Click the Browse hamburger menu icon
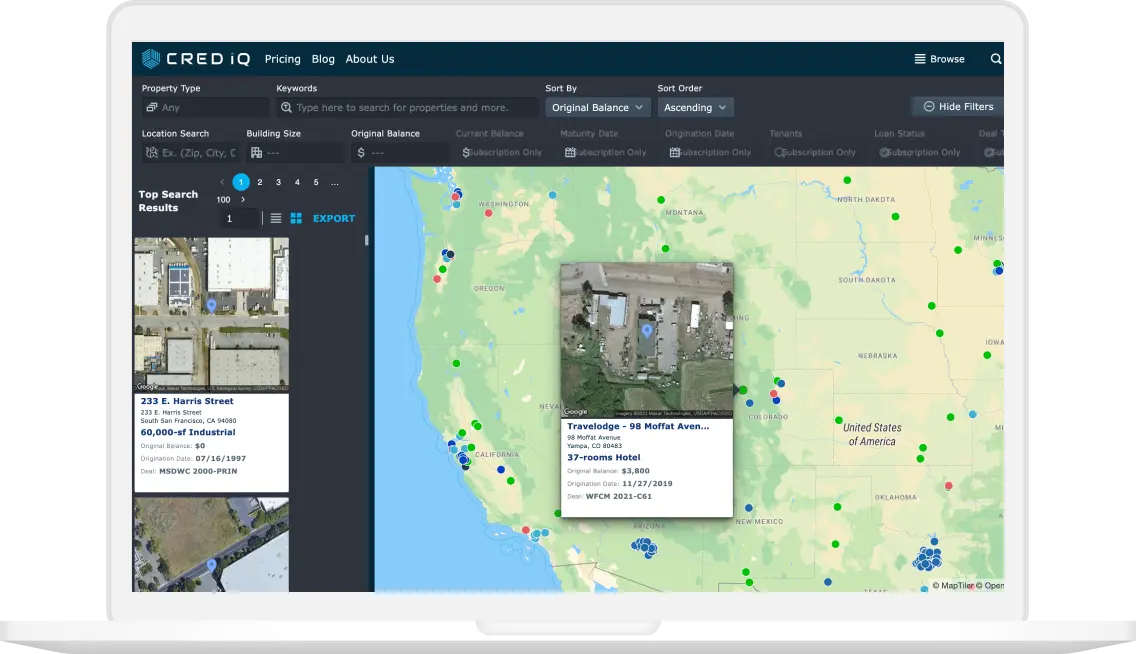 pos(919,59)
